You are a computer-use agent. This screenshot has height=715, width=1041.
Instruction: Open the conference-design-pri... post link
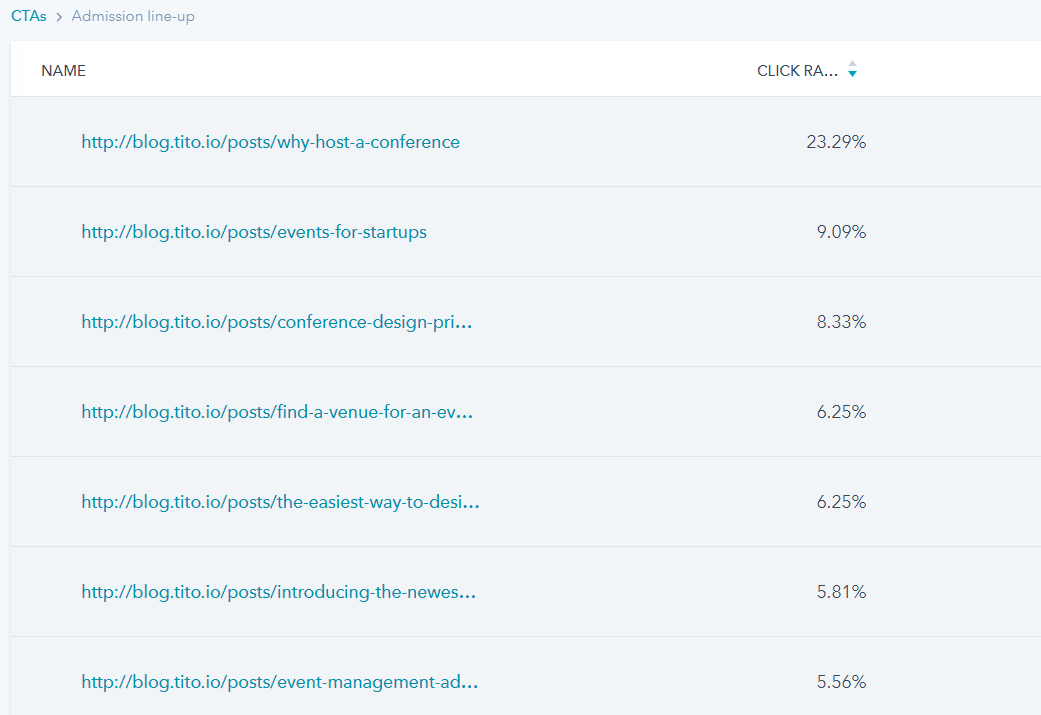pyautogui.click(x=277, y=322)
